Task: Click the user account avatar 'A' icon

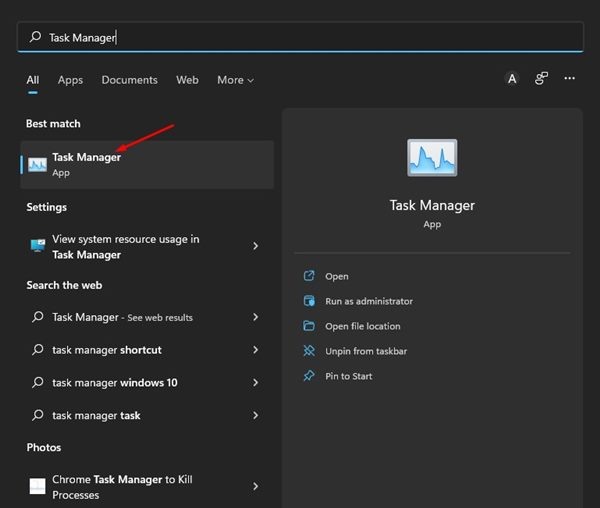Action: point(512,79)
